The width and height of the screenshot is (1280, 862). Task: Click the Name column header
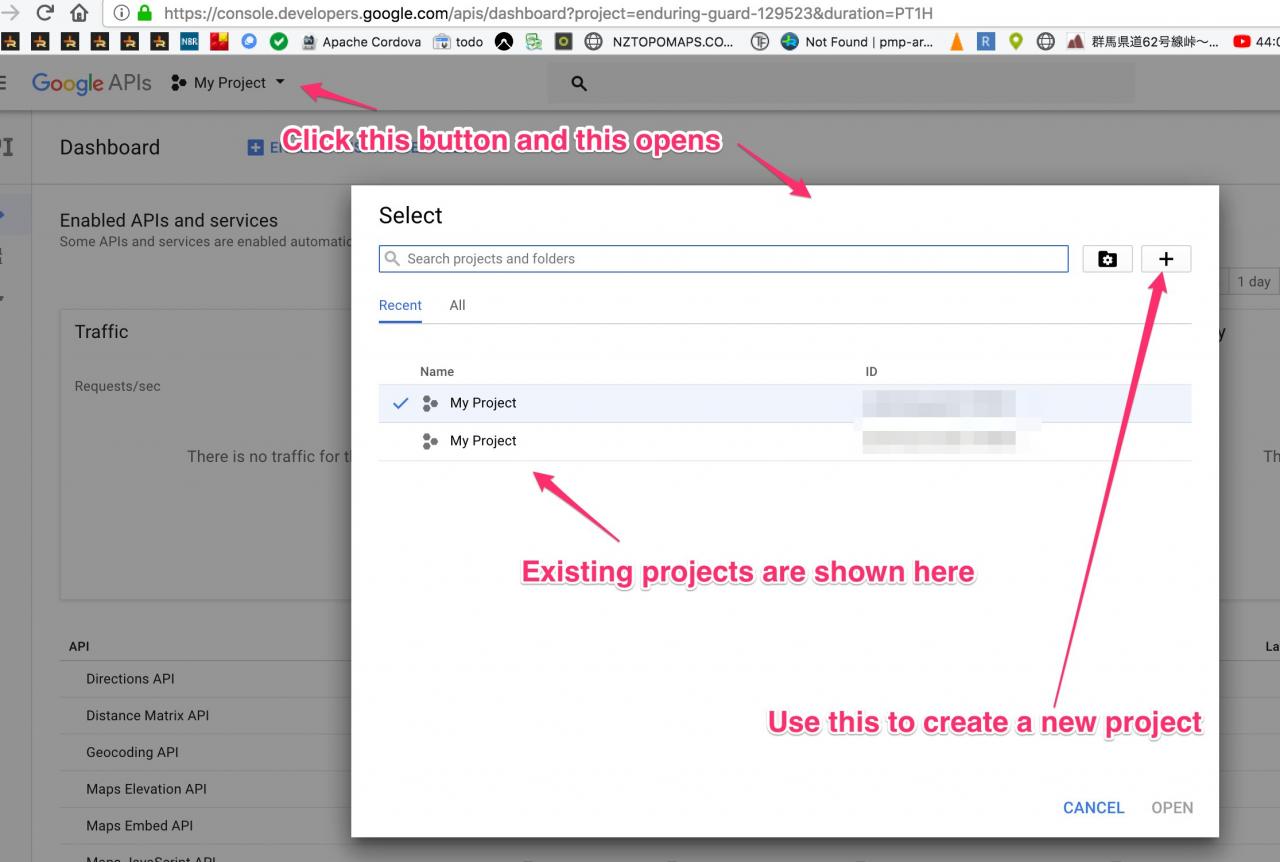click(437, 371)
